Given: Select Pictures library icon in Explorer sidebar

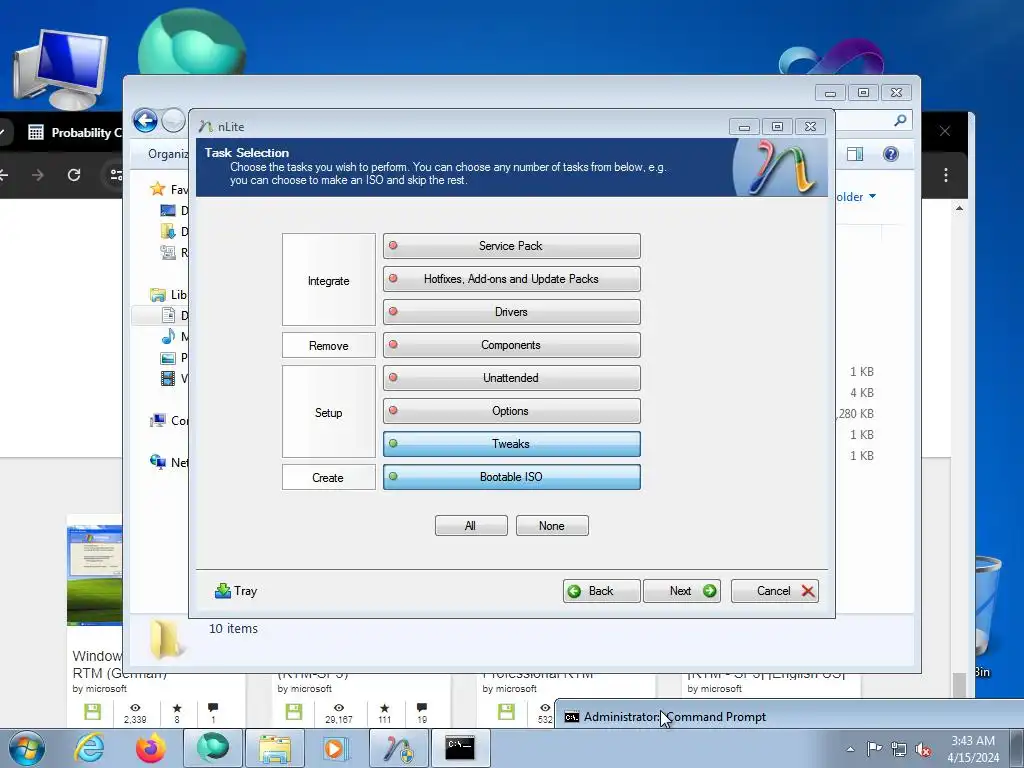Looking at the screenshot, I should [168, 358].
